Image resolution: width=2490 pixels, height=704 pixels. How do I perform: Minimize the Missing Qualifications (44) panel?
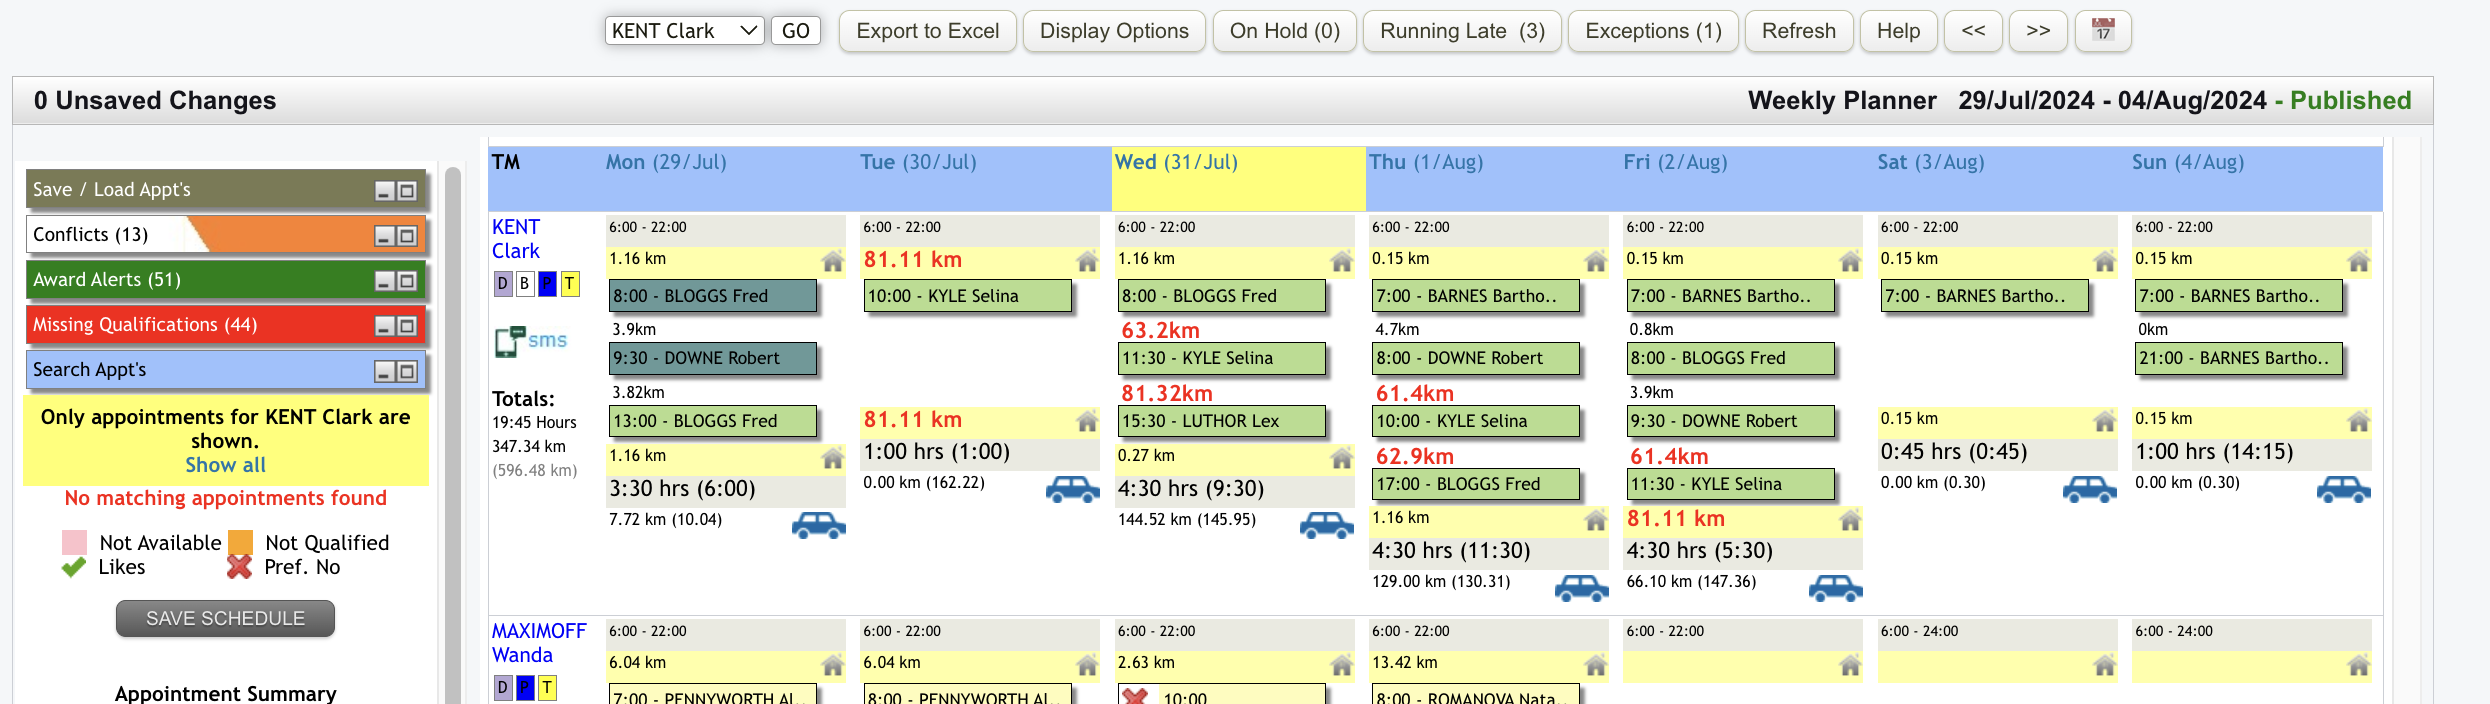click(384, 326)
